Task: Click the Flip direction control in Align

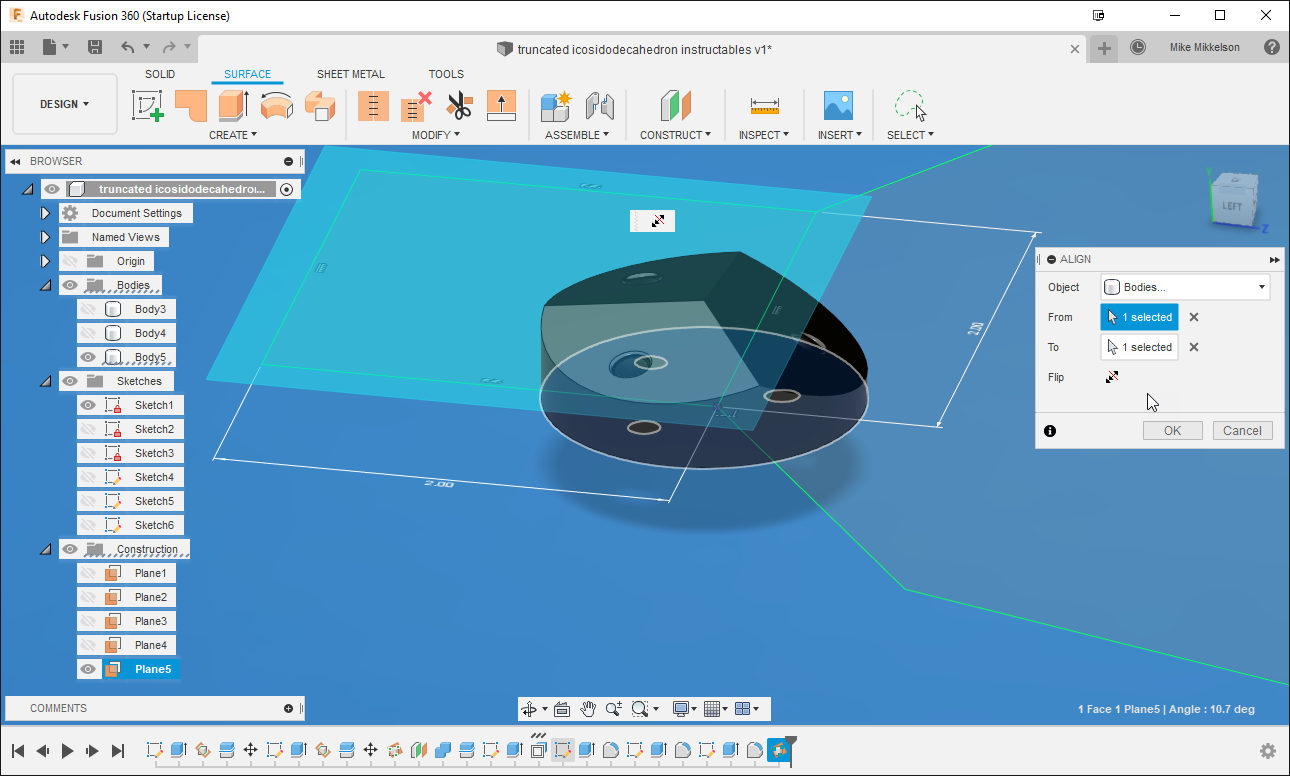Action: click(x=1113, y=377)
